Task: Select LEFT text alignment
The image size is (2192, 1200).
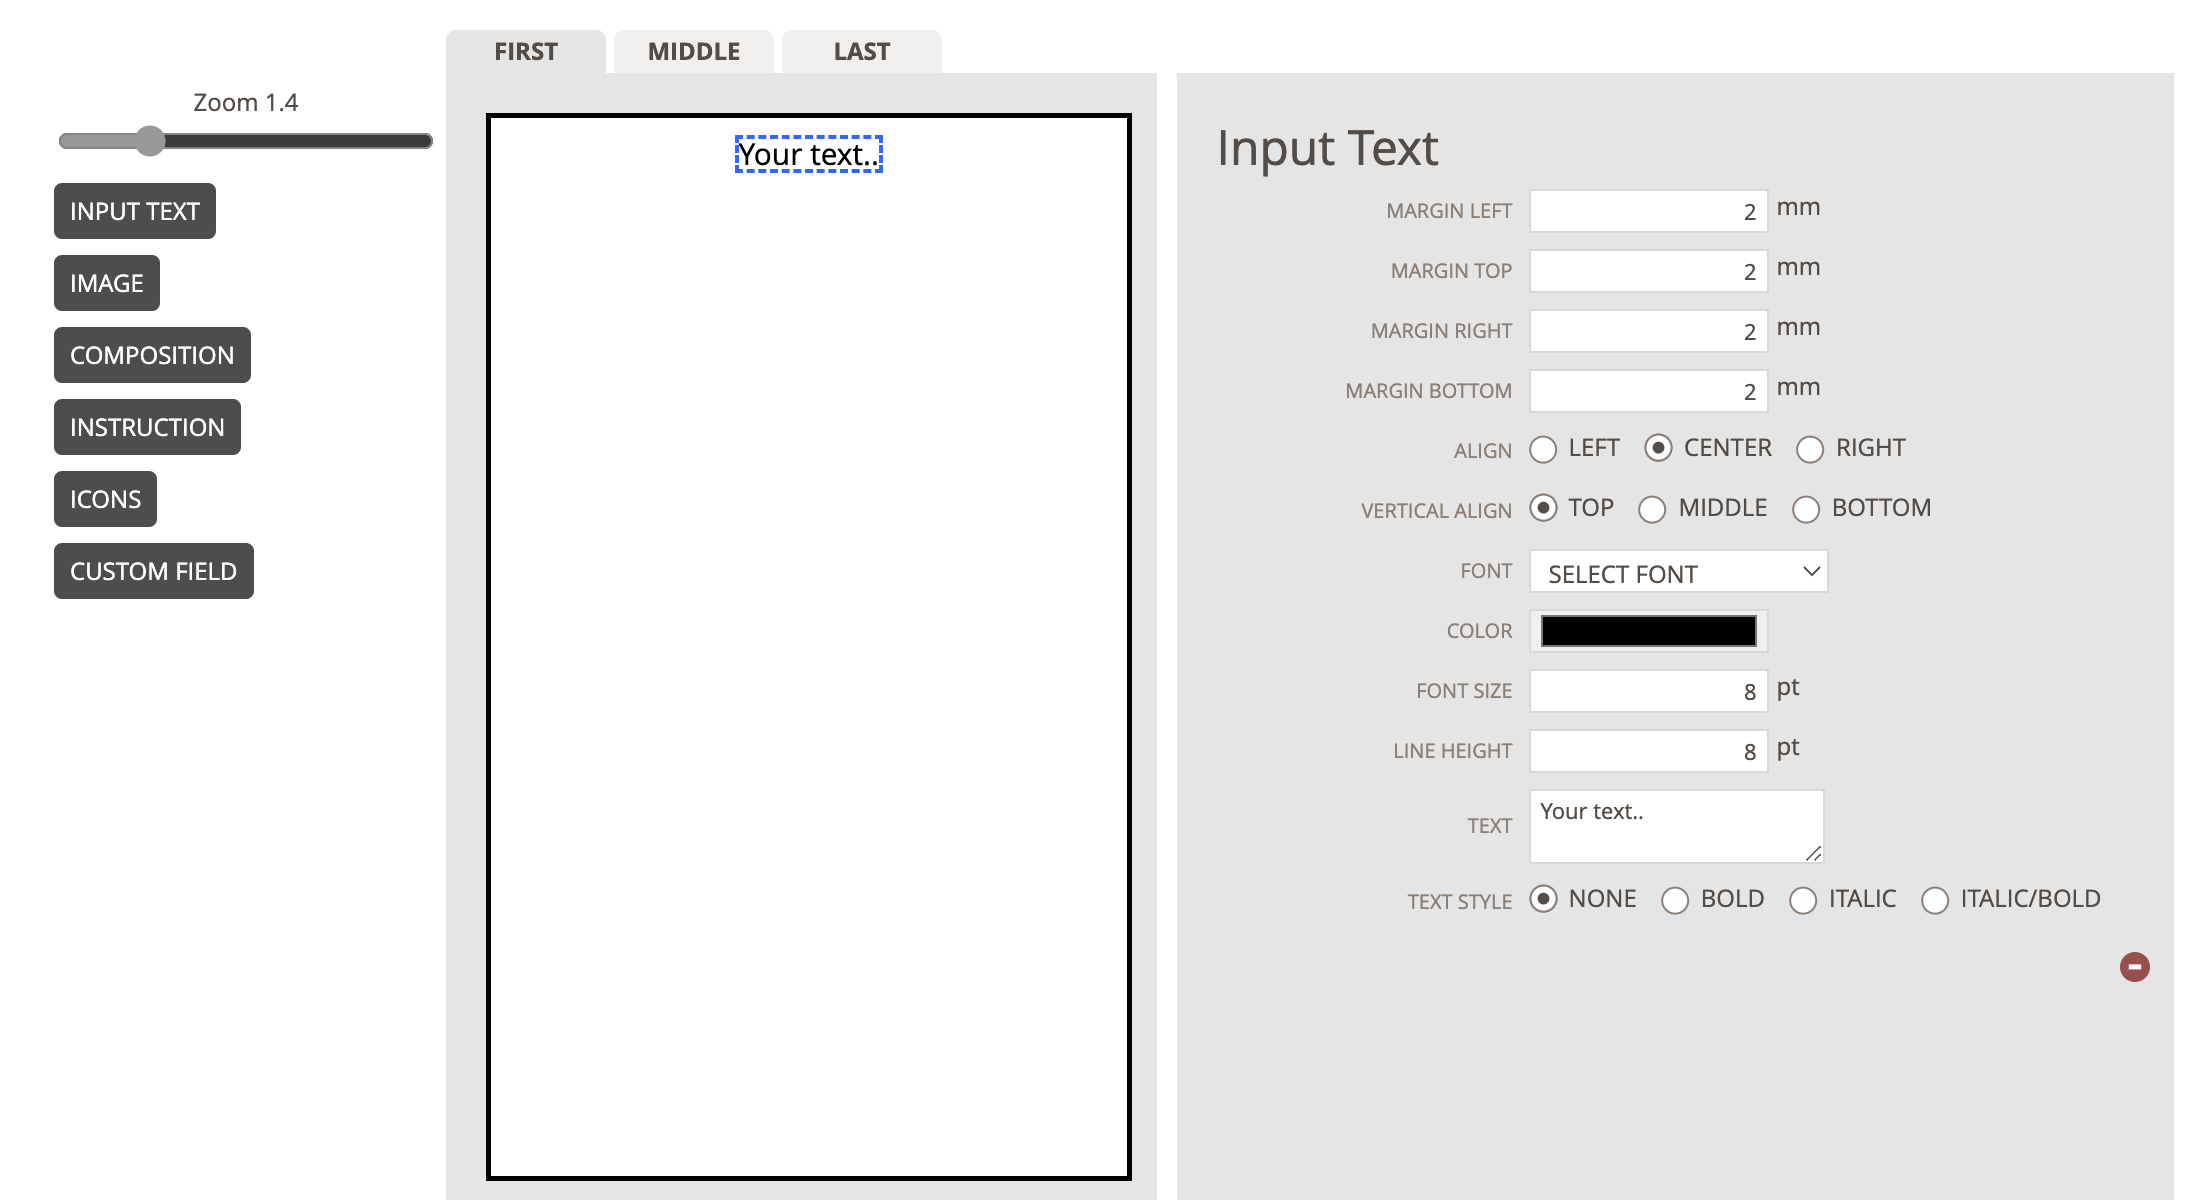Action: tap(1543, 449)
